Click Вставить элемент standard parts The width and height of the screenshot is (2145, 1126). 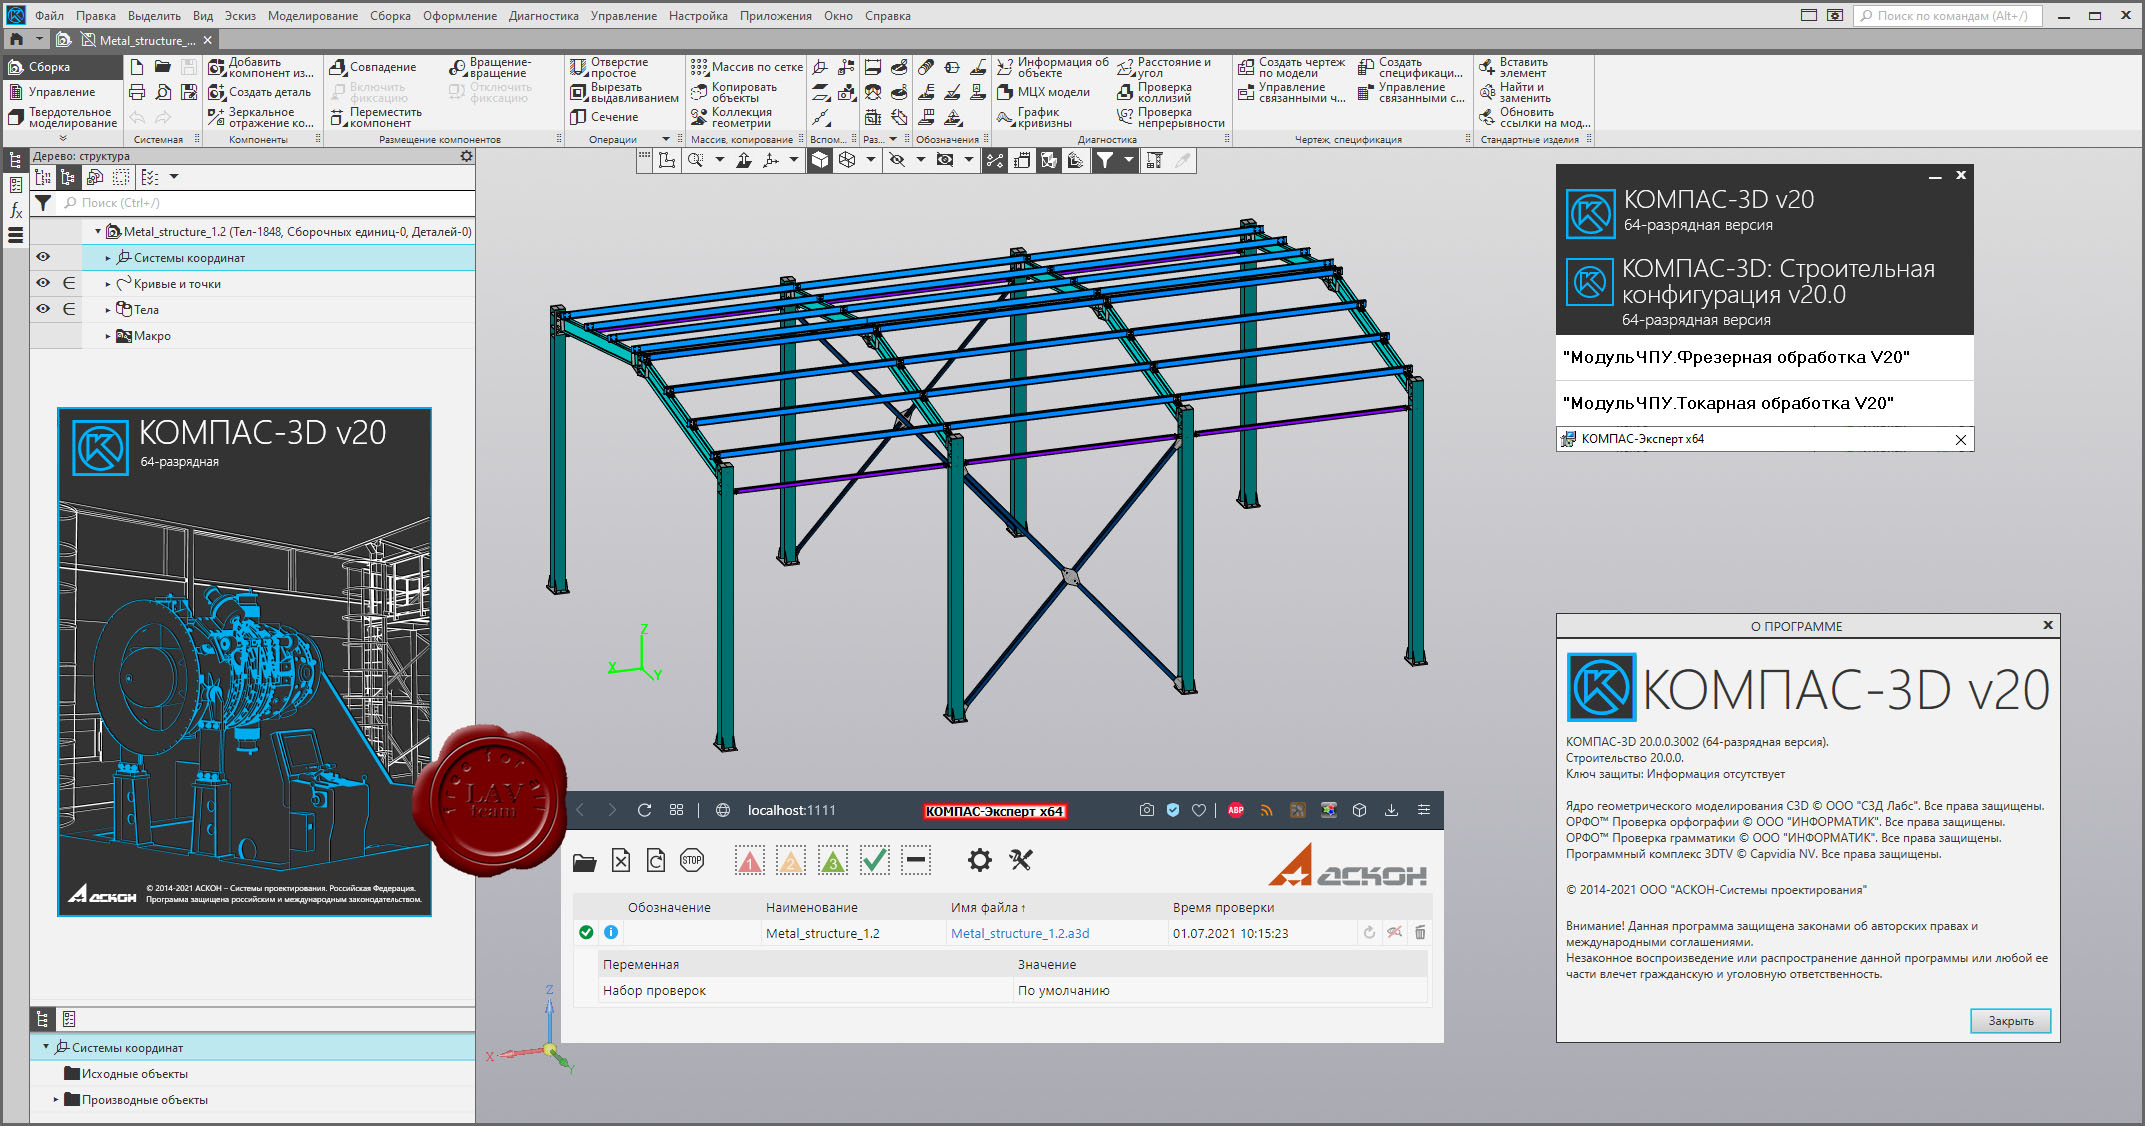coord(1514,67)
